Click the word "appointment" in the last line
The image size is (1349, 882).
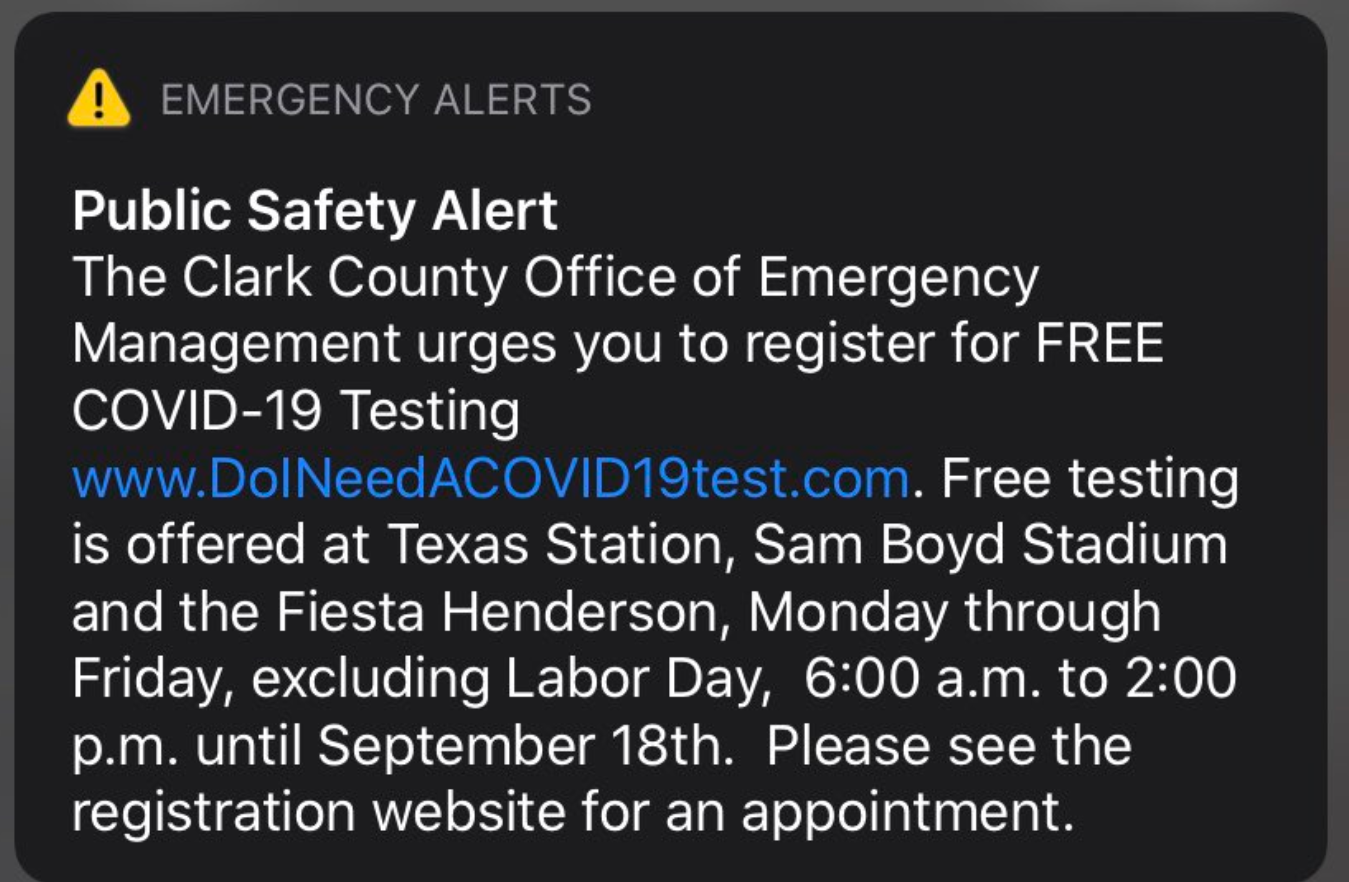(900, 814)
